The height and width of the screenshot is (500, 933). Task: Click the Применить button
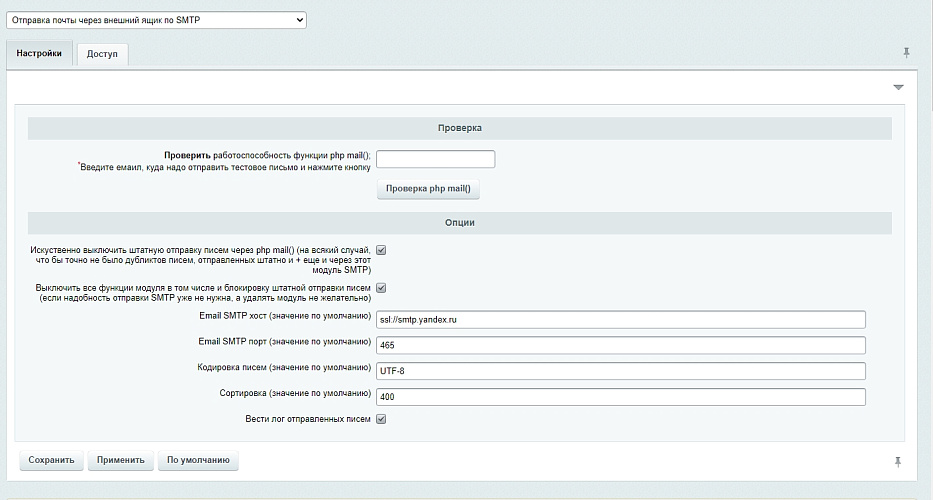click(120, 461)
